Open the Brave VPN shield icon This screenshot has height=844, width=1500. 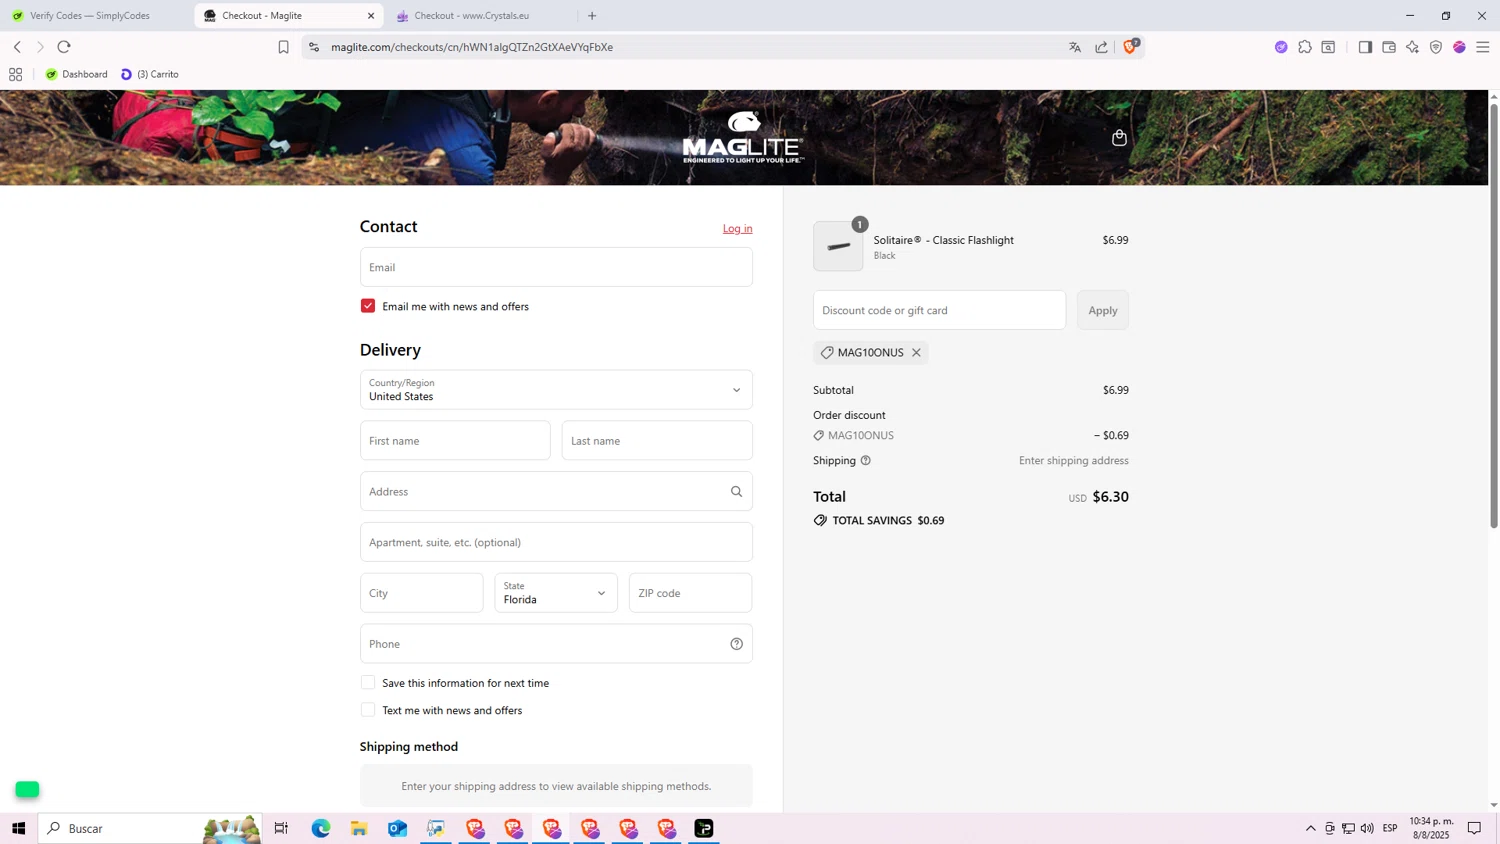point(1436,47)
